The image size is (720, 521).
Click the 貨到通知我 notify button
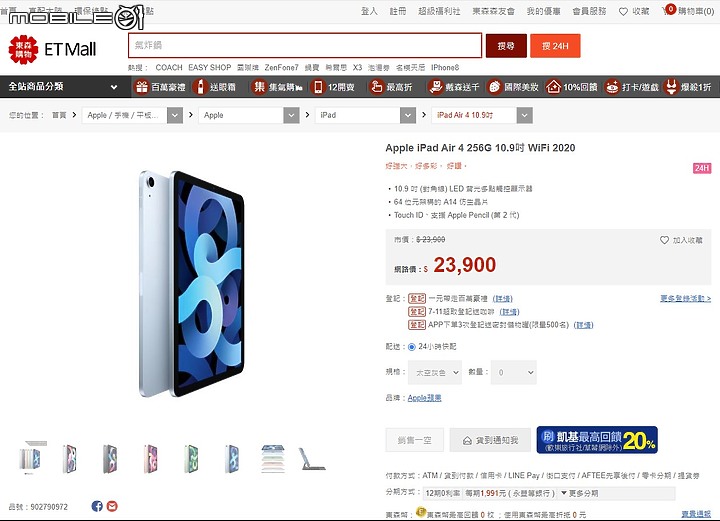pyautogui.click(x=490, y=440)
